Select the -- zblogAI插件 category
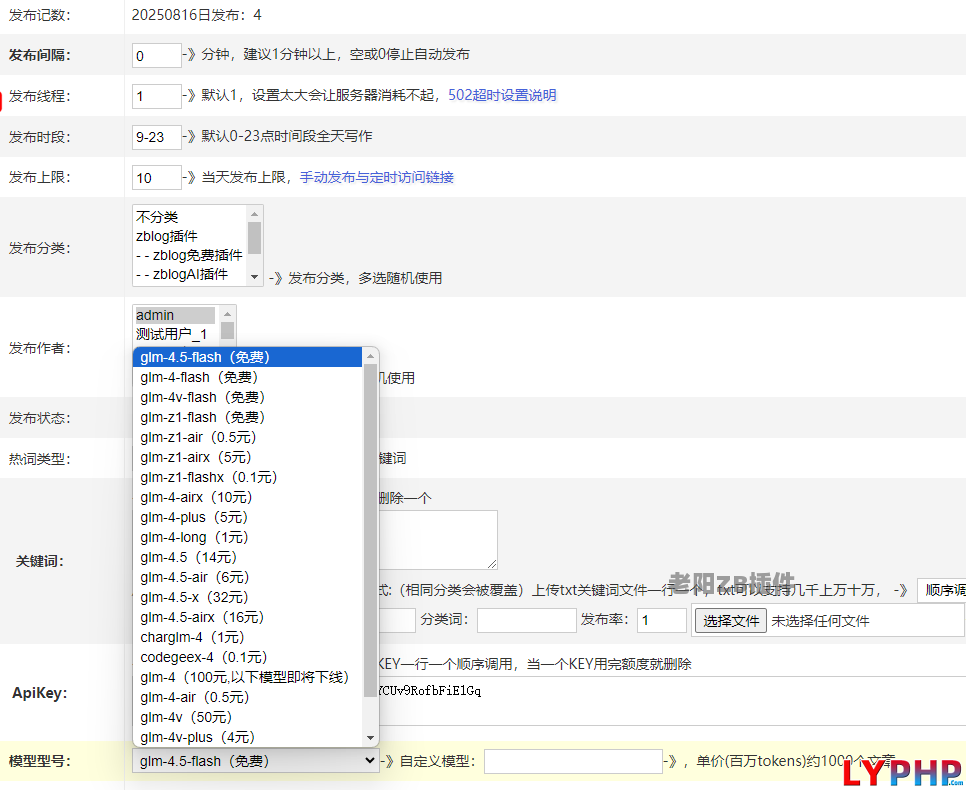 [190, 274]
